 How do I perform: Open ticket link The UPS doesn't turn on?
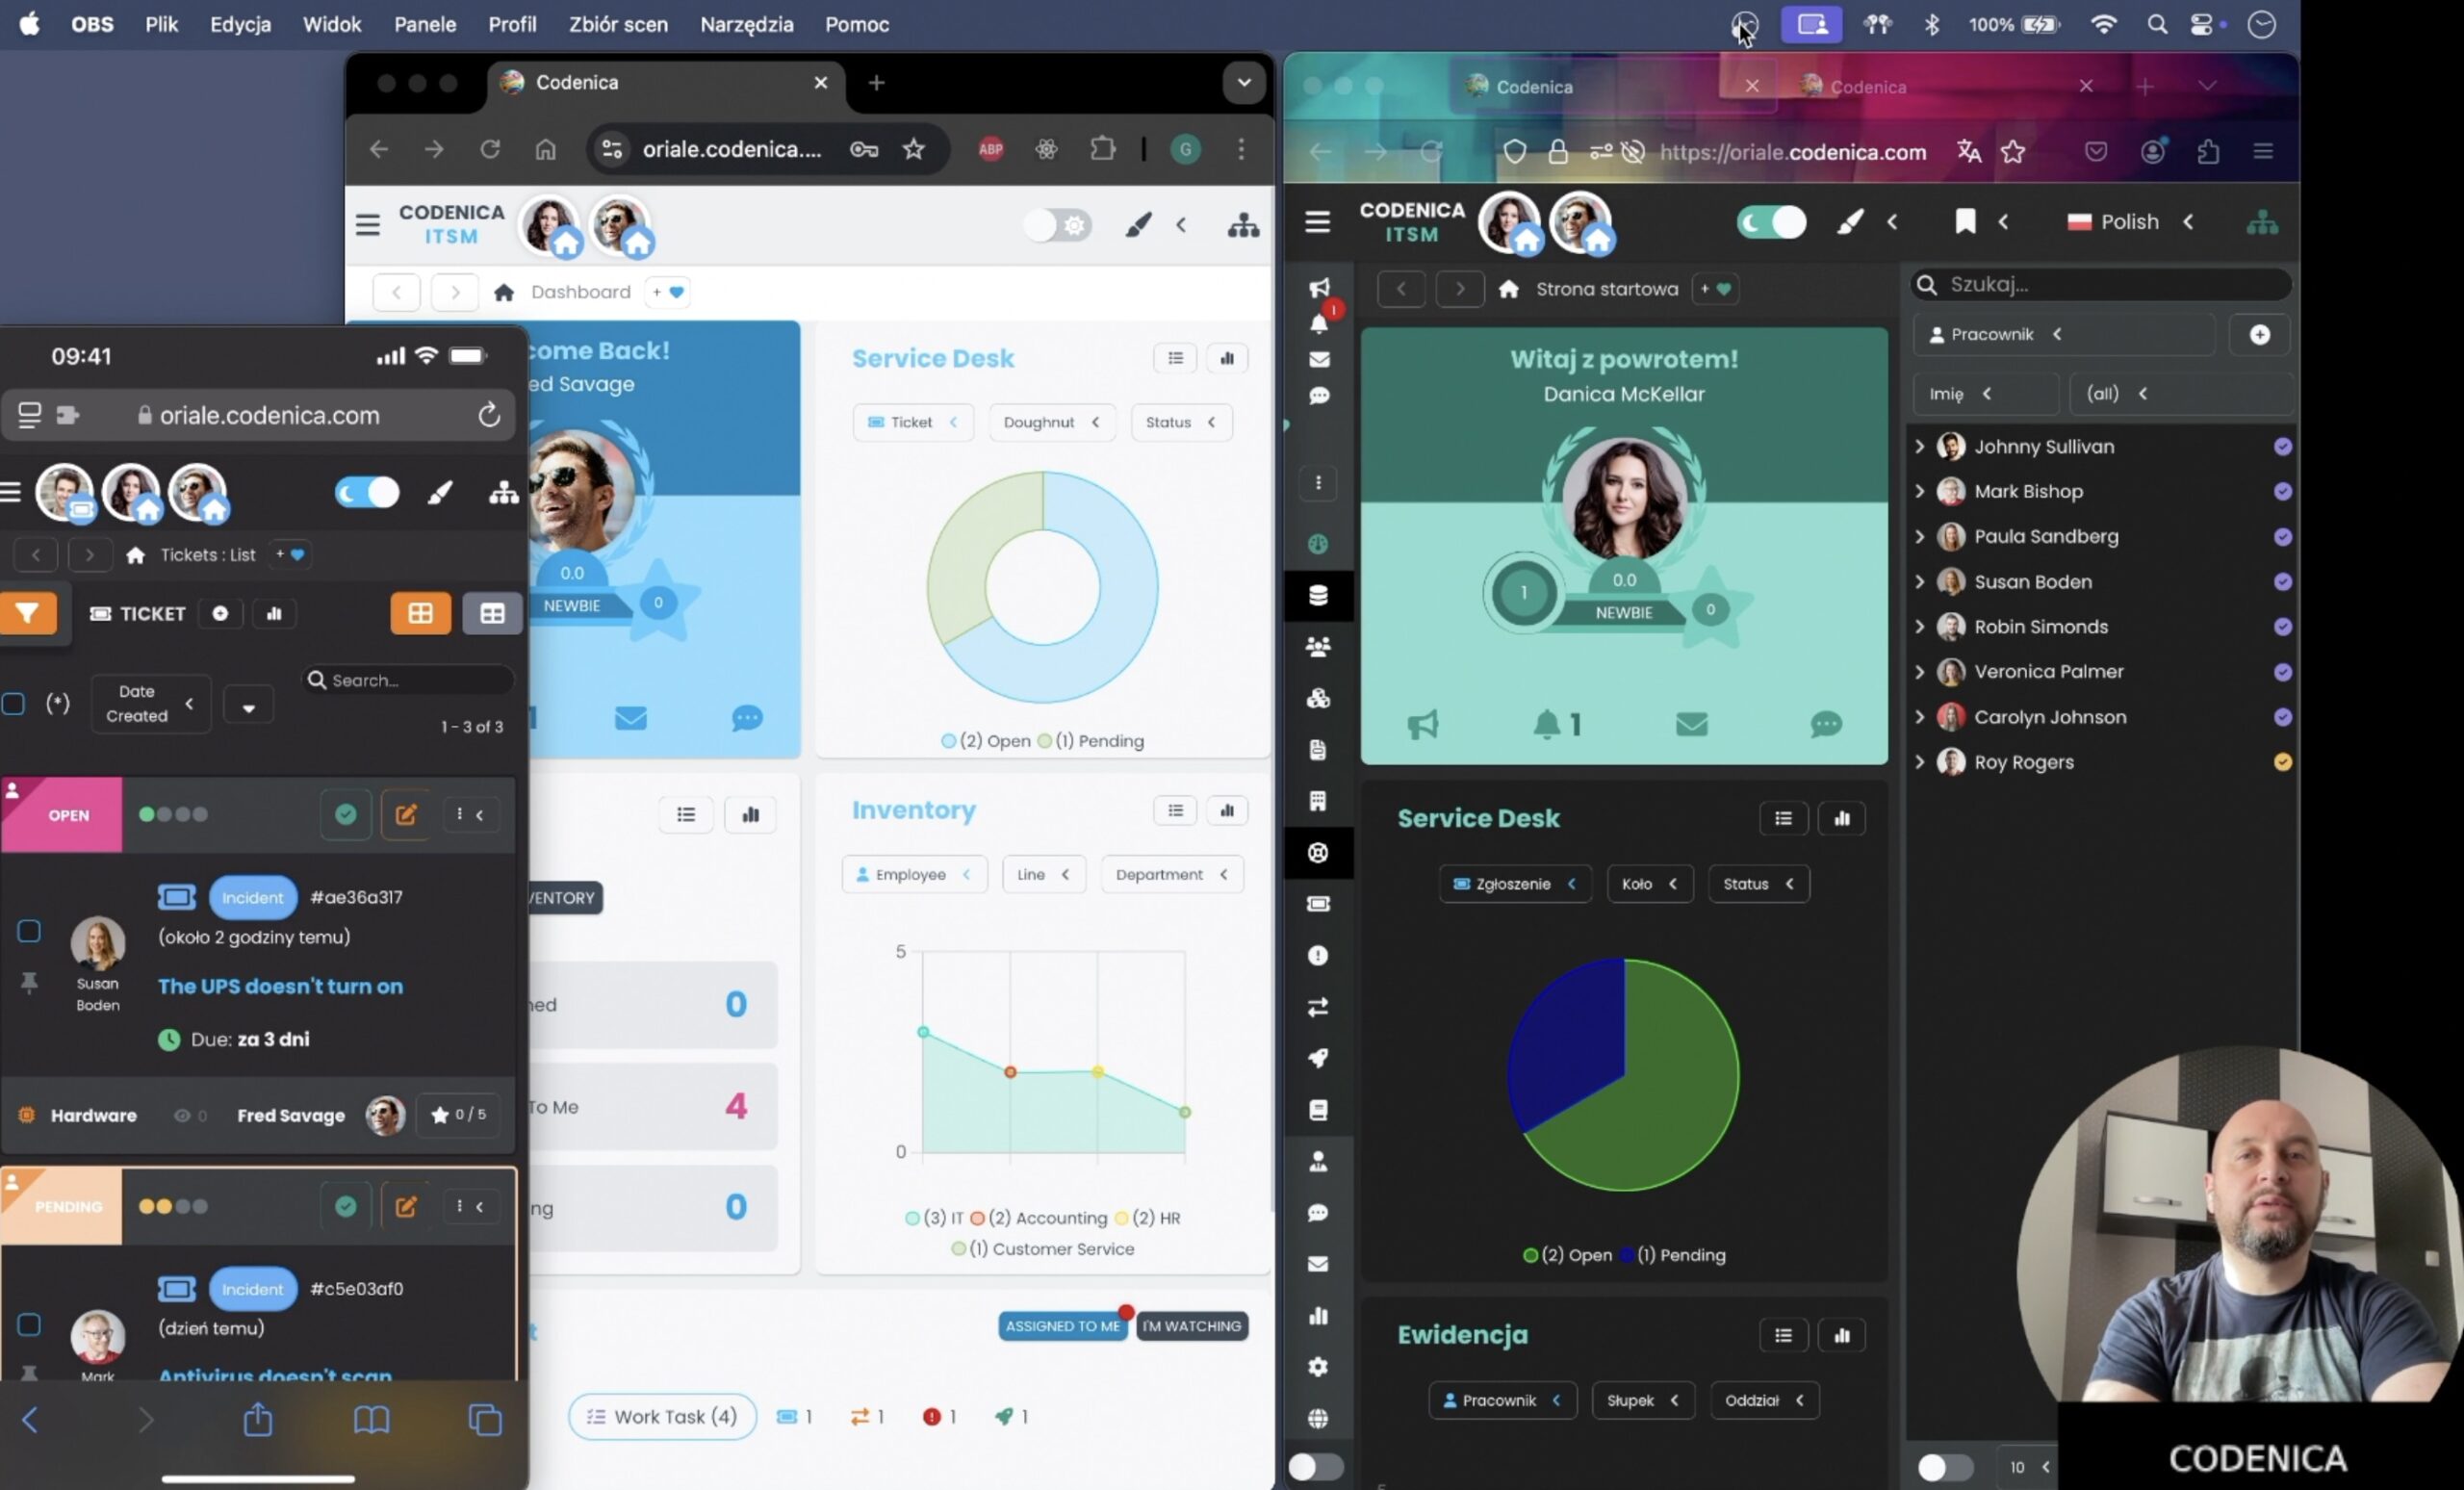(280, 986)
